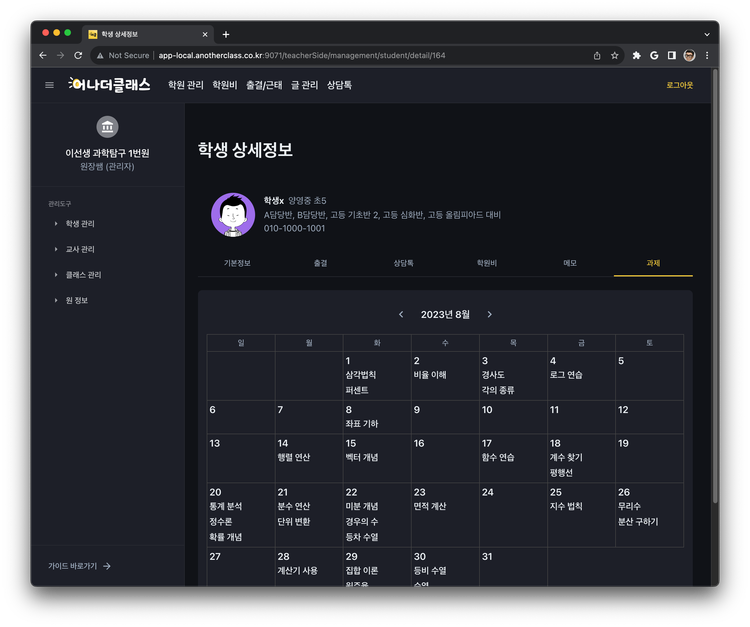Open 학원 관리 menu
Image resolution: width=750 pixels, height=627 pixels.
click(x=186, y=85)
